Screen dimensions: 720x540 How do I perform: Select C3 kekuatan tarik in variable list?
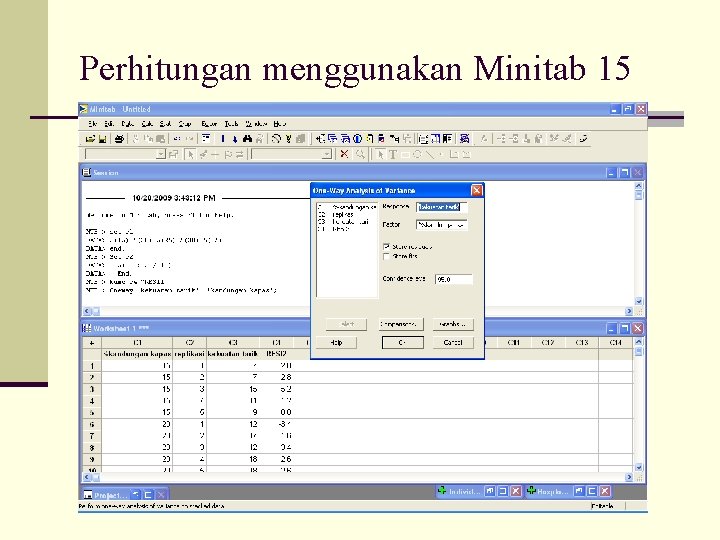[347, 222]
